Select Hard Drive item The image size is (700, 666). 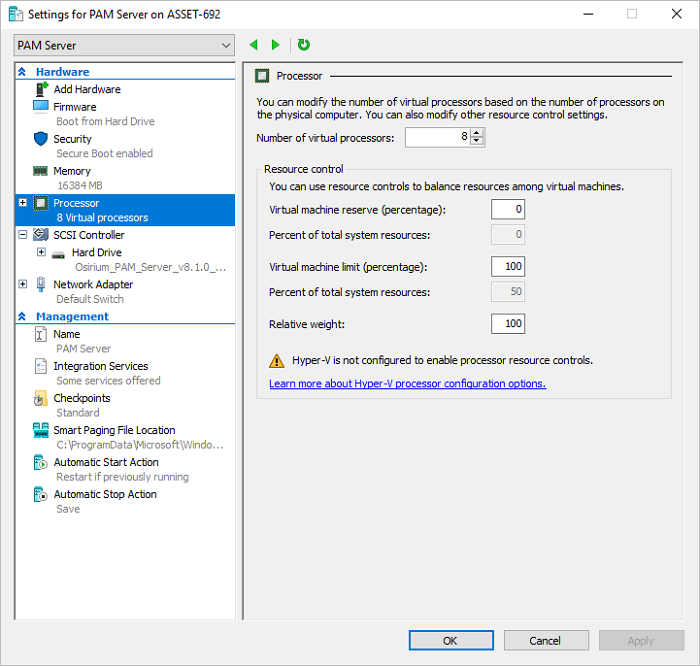97,253
